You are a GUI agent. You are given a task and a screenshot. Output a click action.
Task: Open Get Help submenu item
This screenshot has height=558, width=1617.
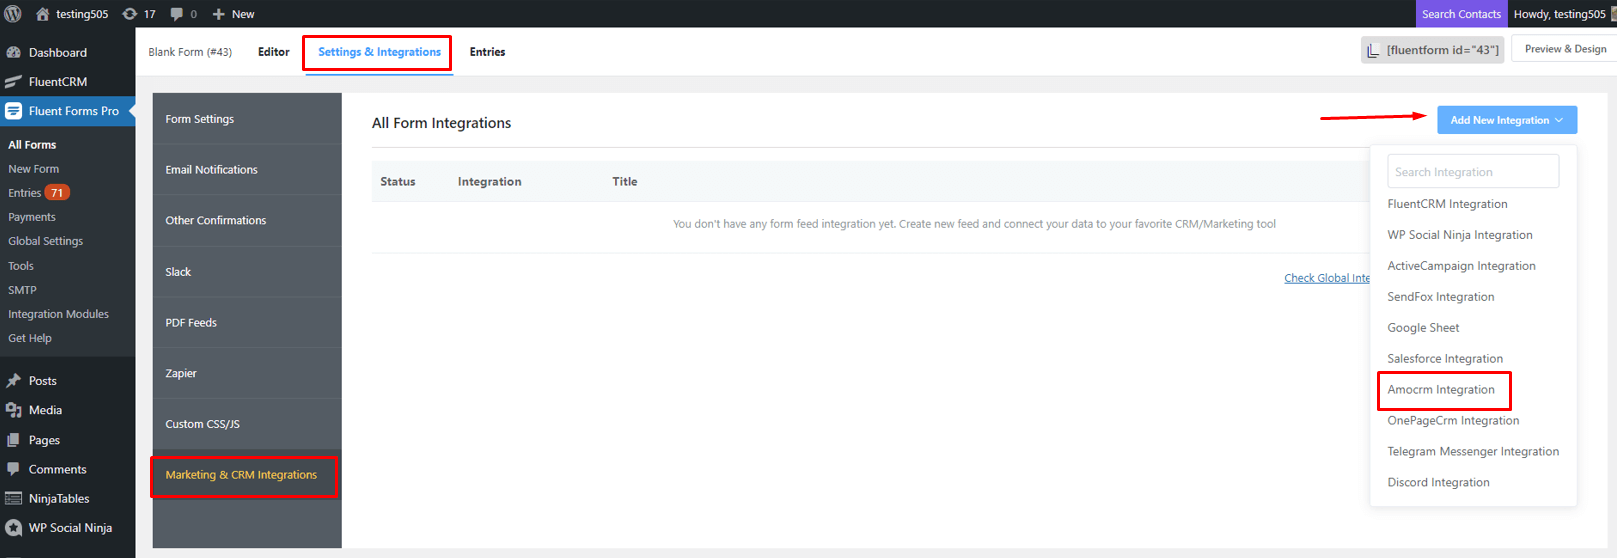pyautogui.click(x=30, y=338)
